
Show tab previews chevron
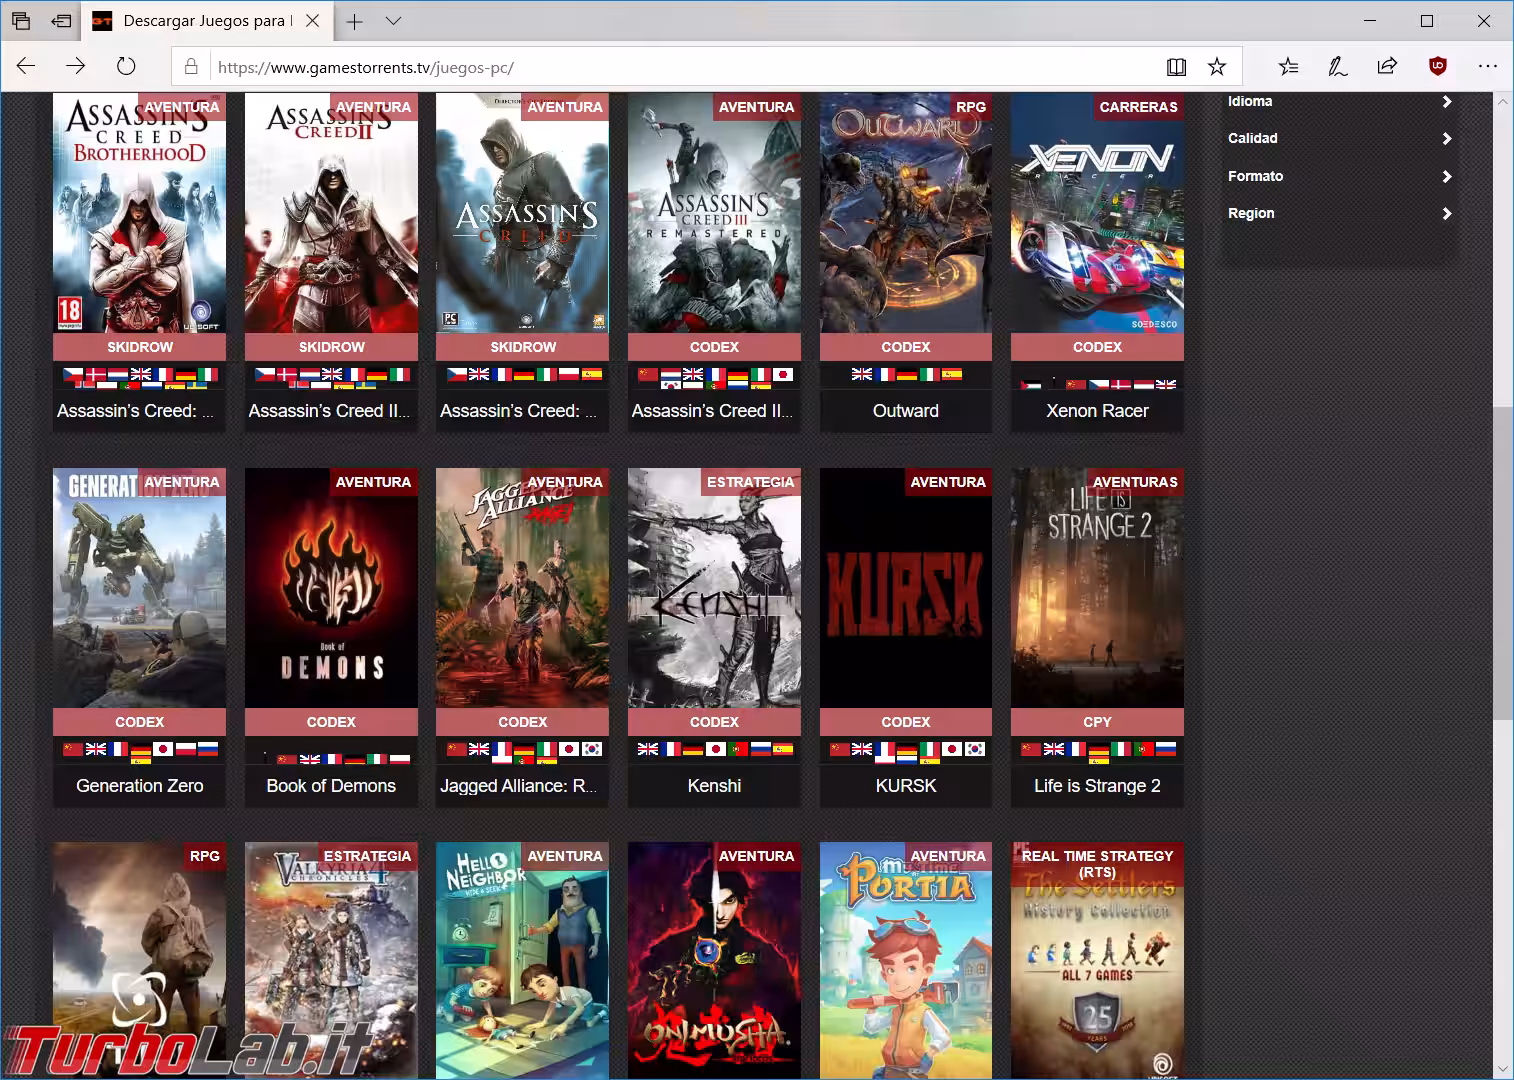pyautogui.click(x=394, y=20)
